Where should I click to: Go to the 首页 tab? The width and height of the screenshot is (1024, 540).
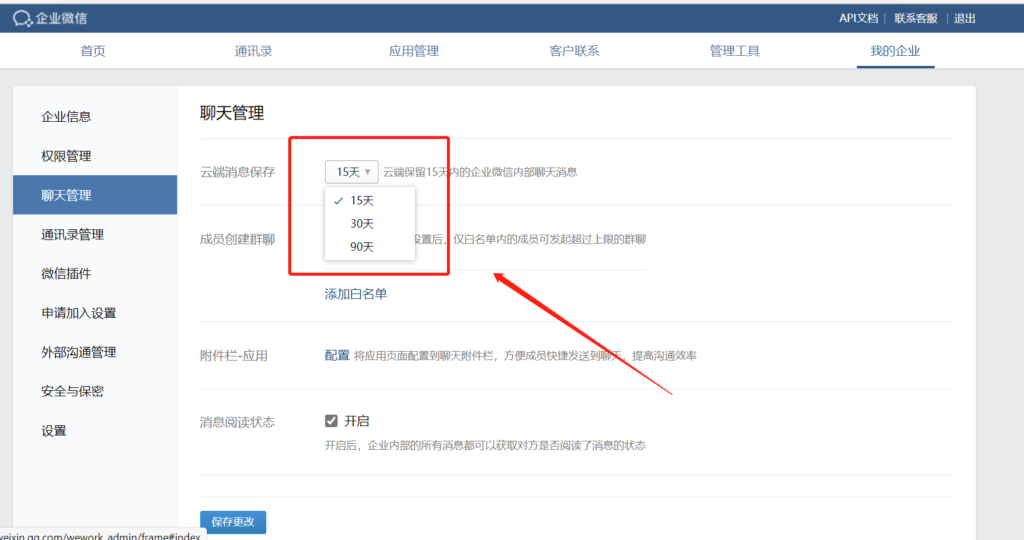click(93, 51)
